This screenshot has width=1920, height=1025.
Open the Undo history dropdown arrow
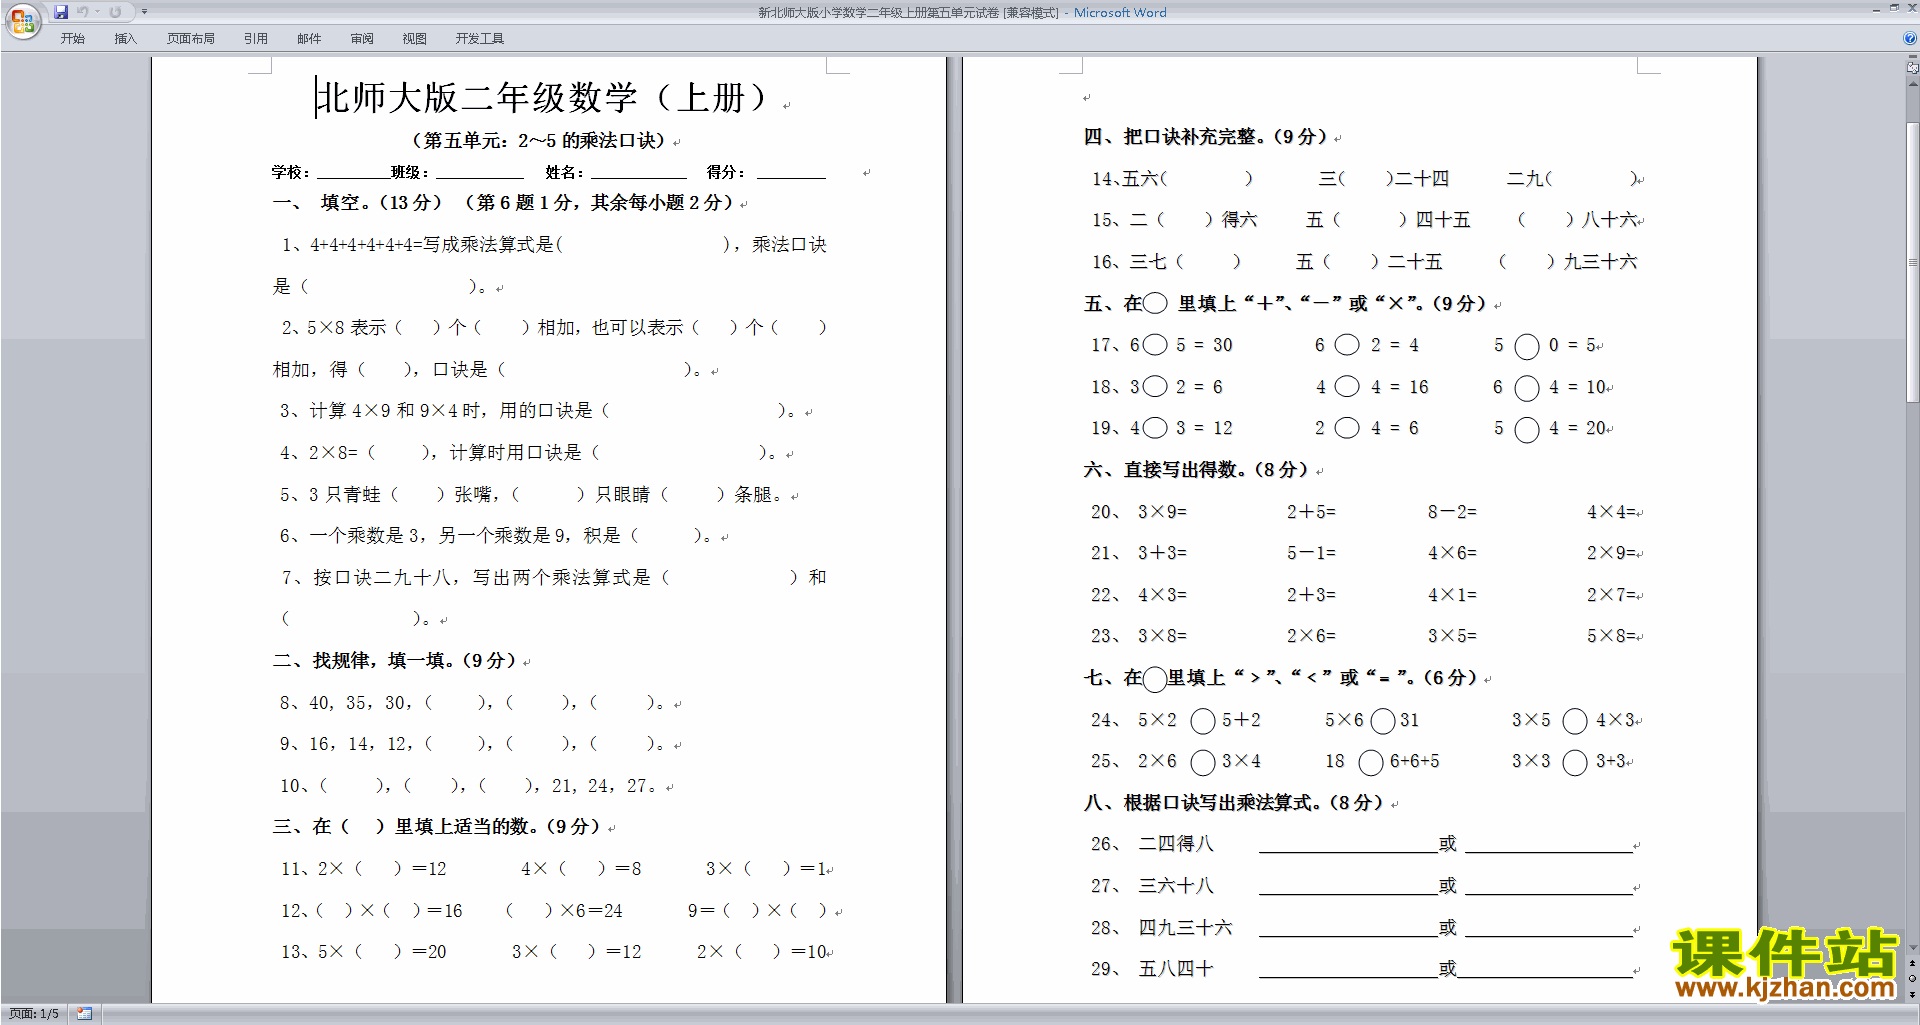point(98,12)
